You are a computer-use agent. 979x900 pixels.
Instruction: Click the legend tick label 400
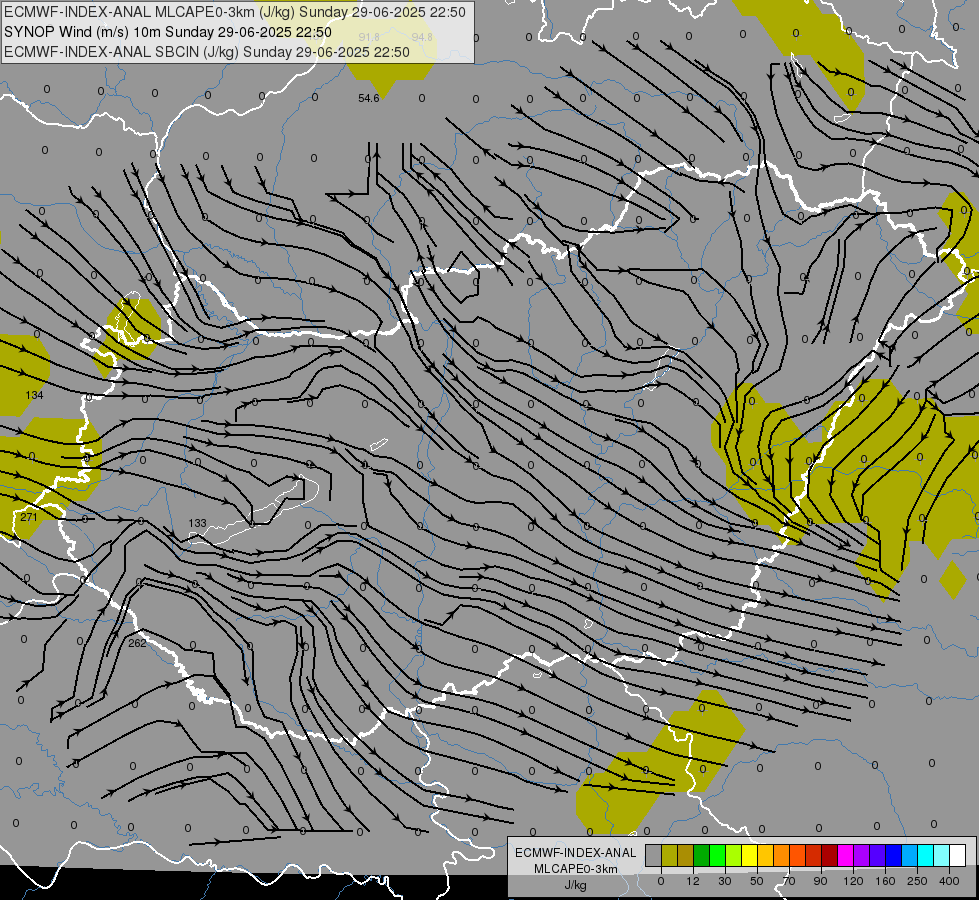[949, 881]
